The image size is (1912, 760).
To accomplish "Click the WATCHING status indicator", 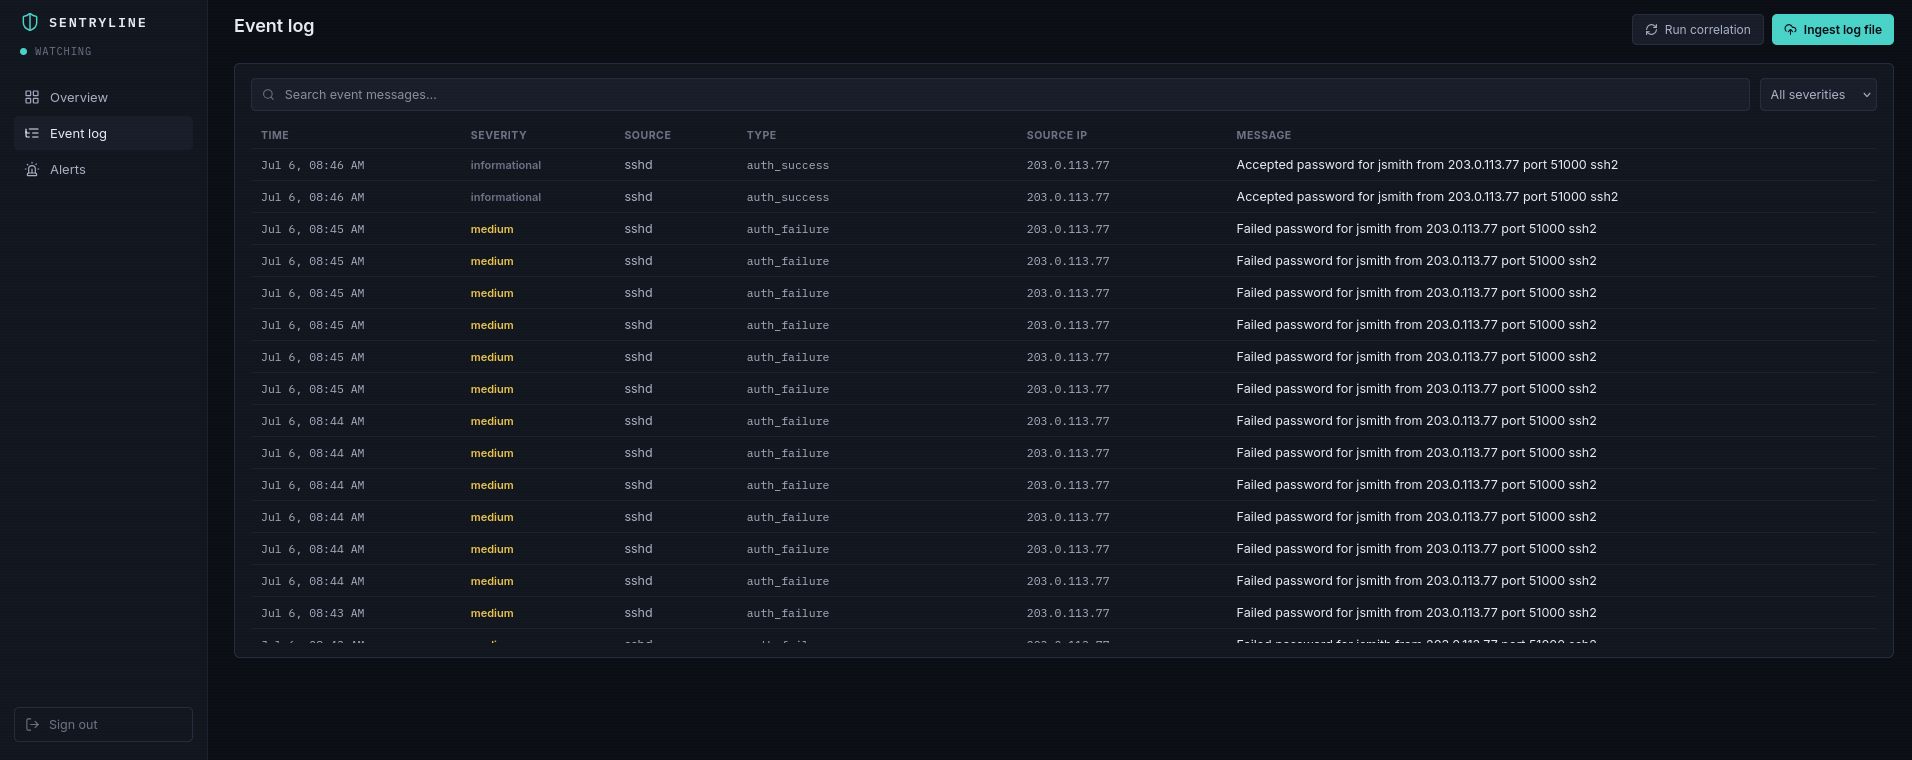I will pos(56,51).
